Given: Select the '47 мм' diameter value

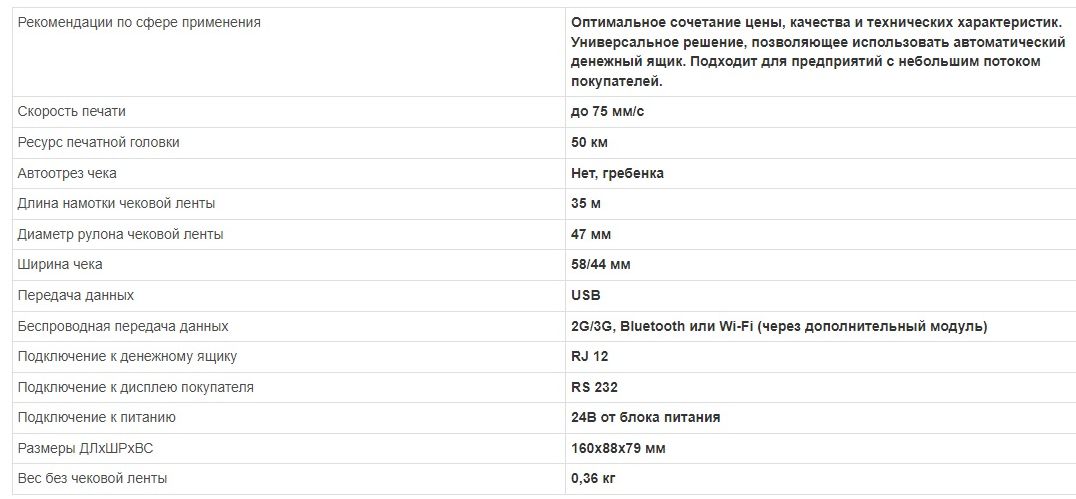Looking at the screenshot, I should 591,235.
